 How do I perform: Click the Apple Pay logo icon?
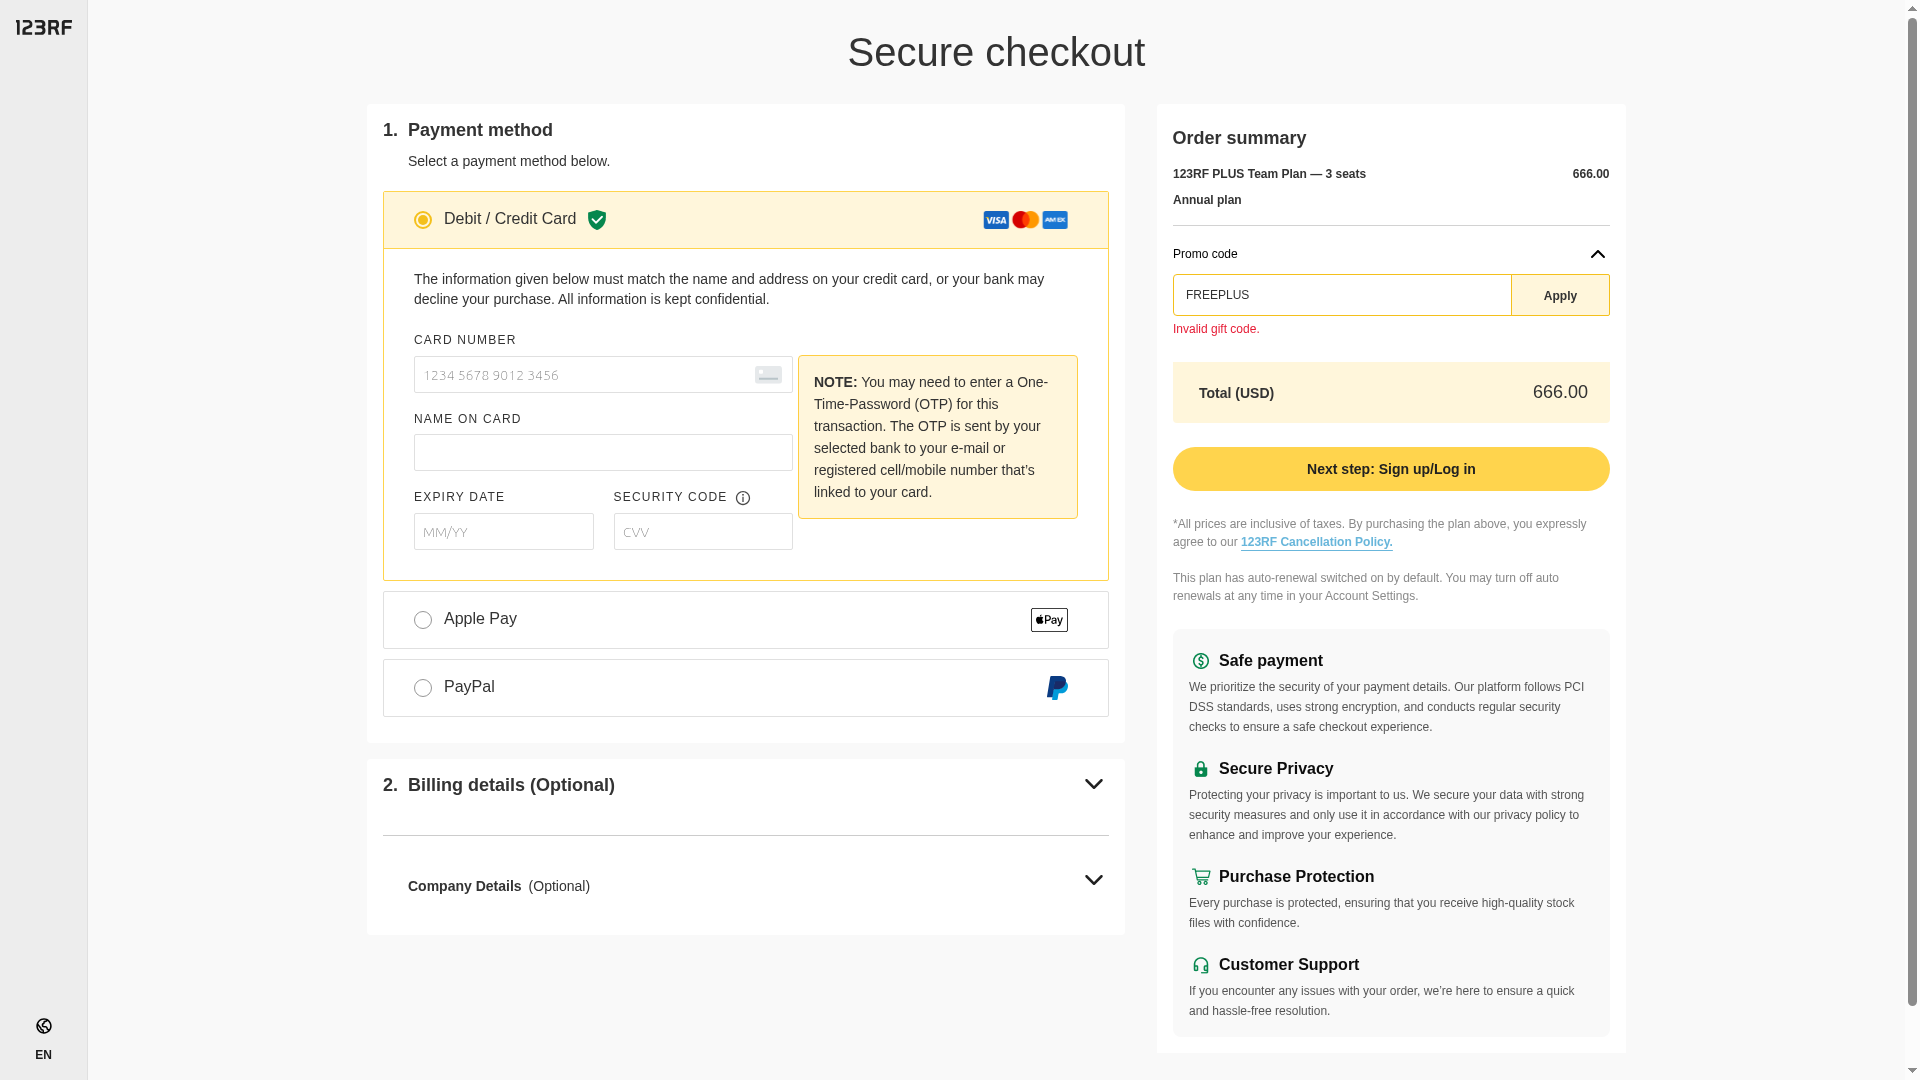click(1049, 620)
